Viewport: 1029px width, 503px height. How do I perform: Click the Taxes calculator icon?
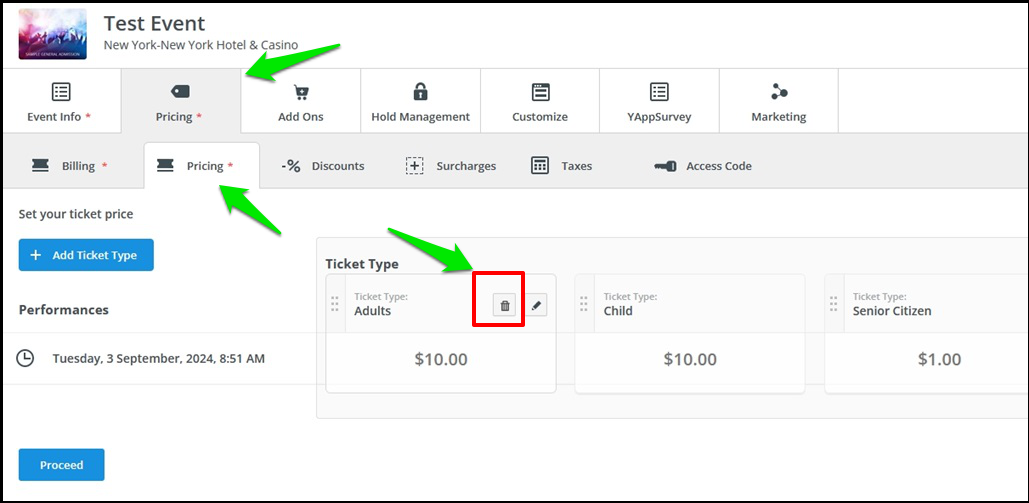[x=539, y=165]
